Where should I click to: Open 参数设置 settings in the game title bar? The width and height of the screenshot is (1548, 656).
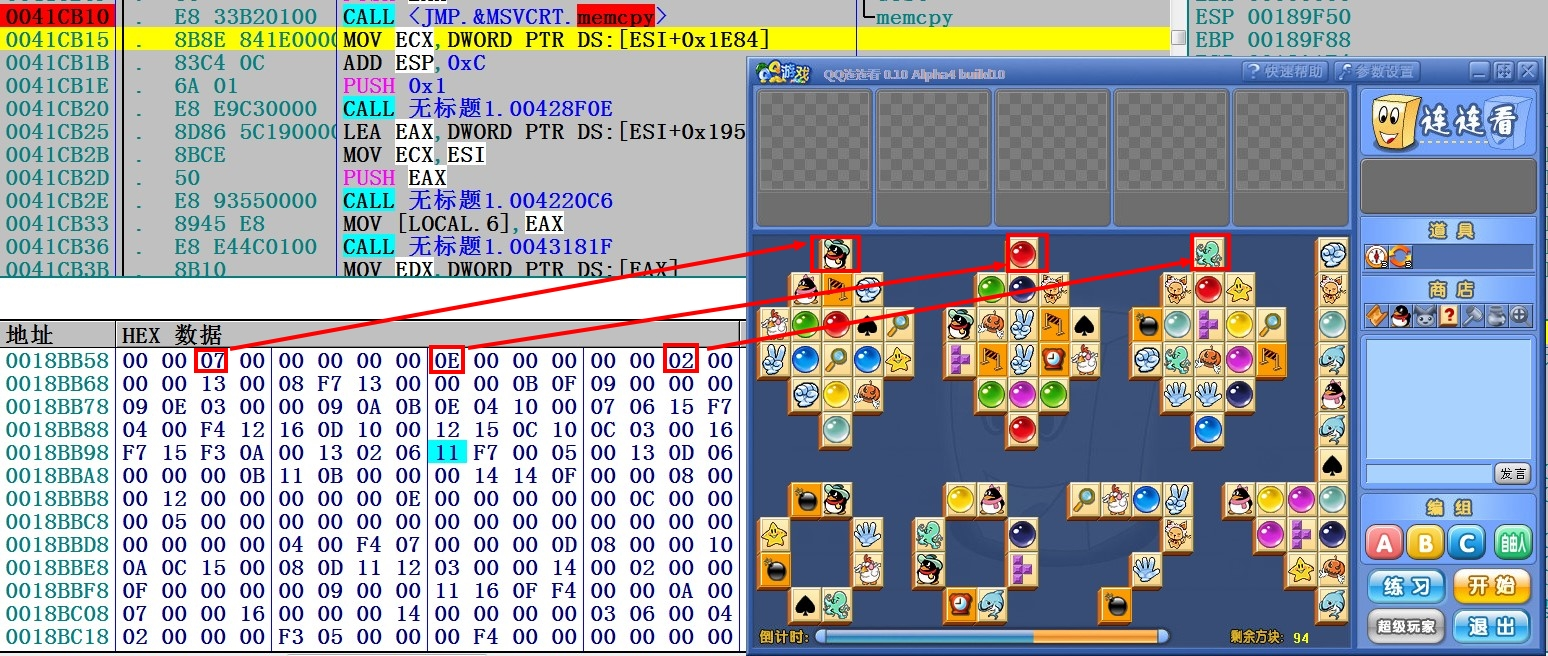[x=1378, y=72]
